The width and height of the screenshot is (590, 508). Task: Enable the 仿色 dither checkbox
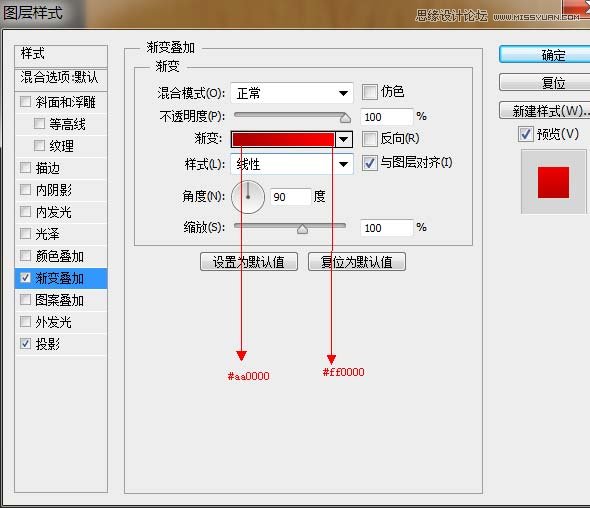(370, 92)
